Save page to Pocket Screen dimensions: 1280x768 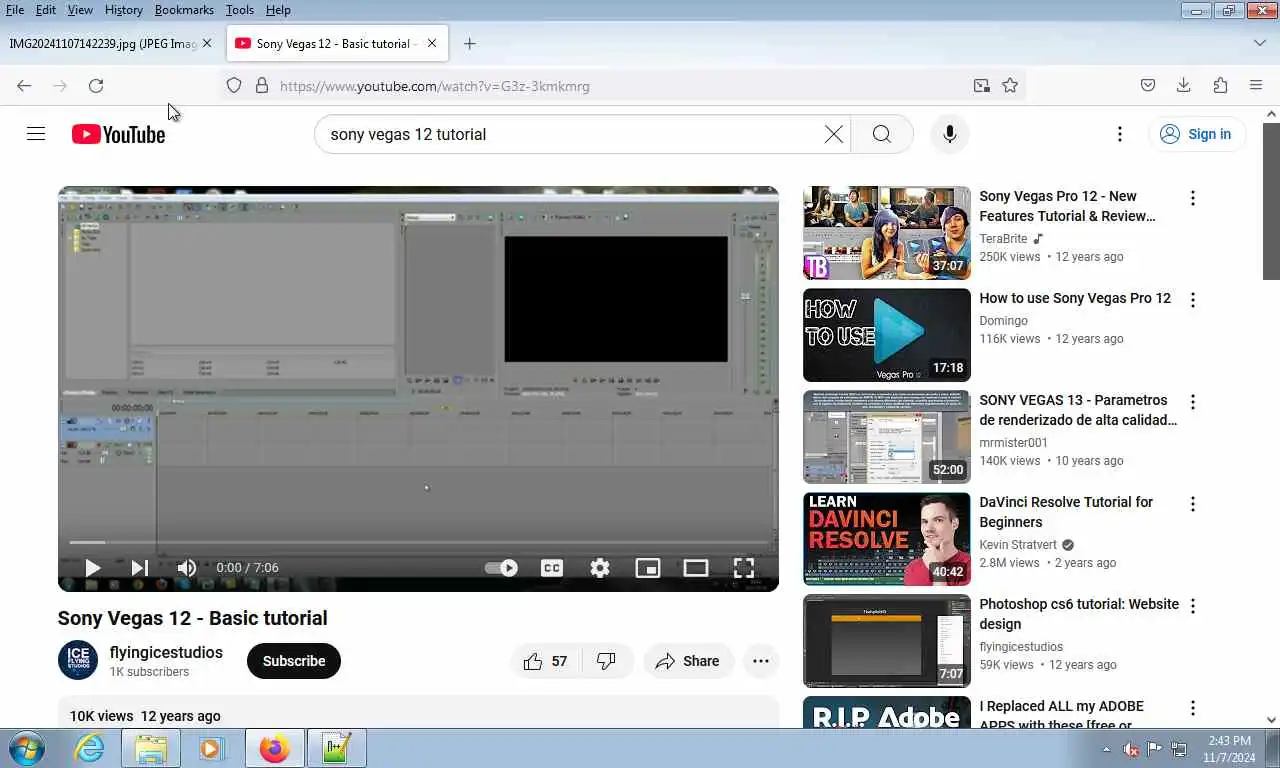pos(1148,86)
